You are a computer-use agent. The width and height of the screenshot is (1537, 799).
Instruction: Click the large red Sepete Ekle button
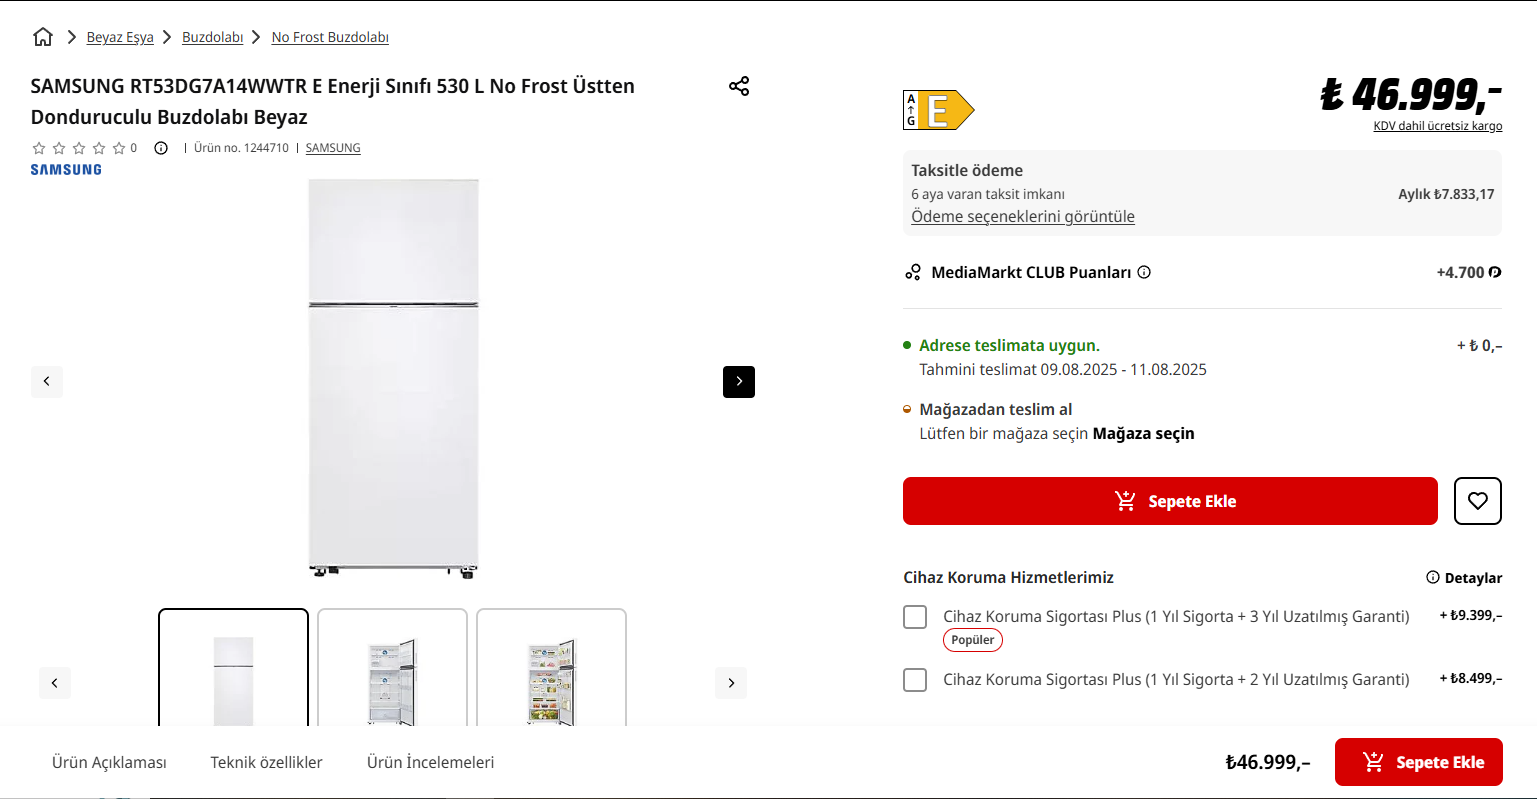click(1170, 501)
